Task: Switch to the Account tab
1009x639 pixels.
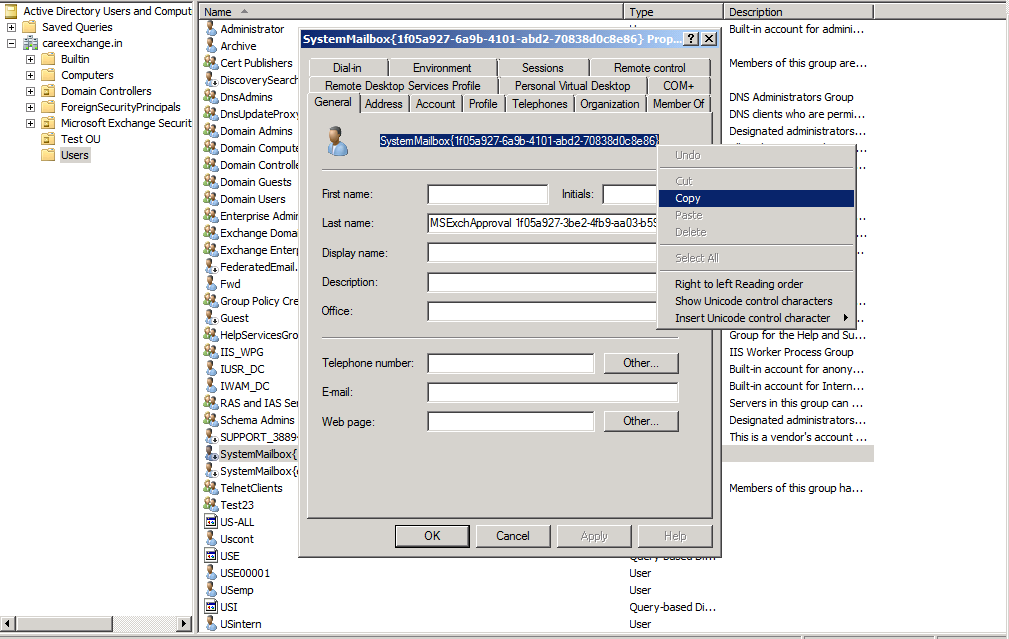Action: (436, 104)
